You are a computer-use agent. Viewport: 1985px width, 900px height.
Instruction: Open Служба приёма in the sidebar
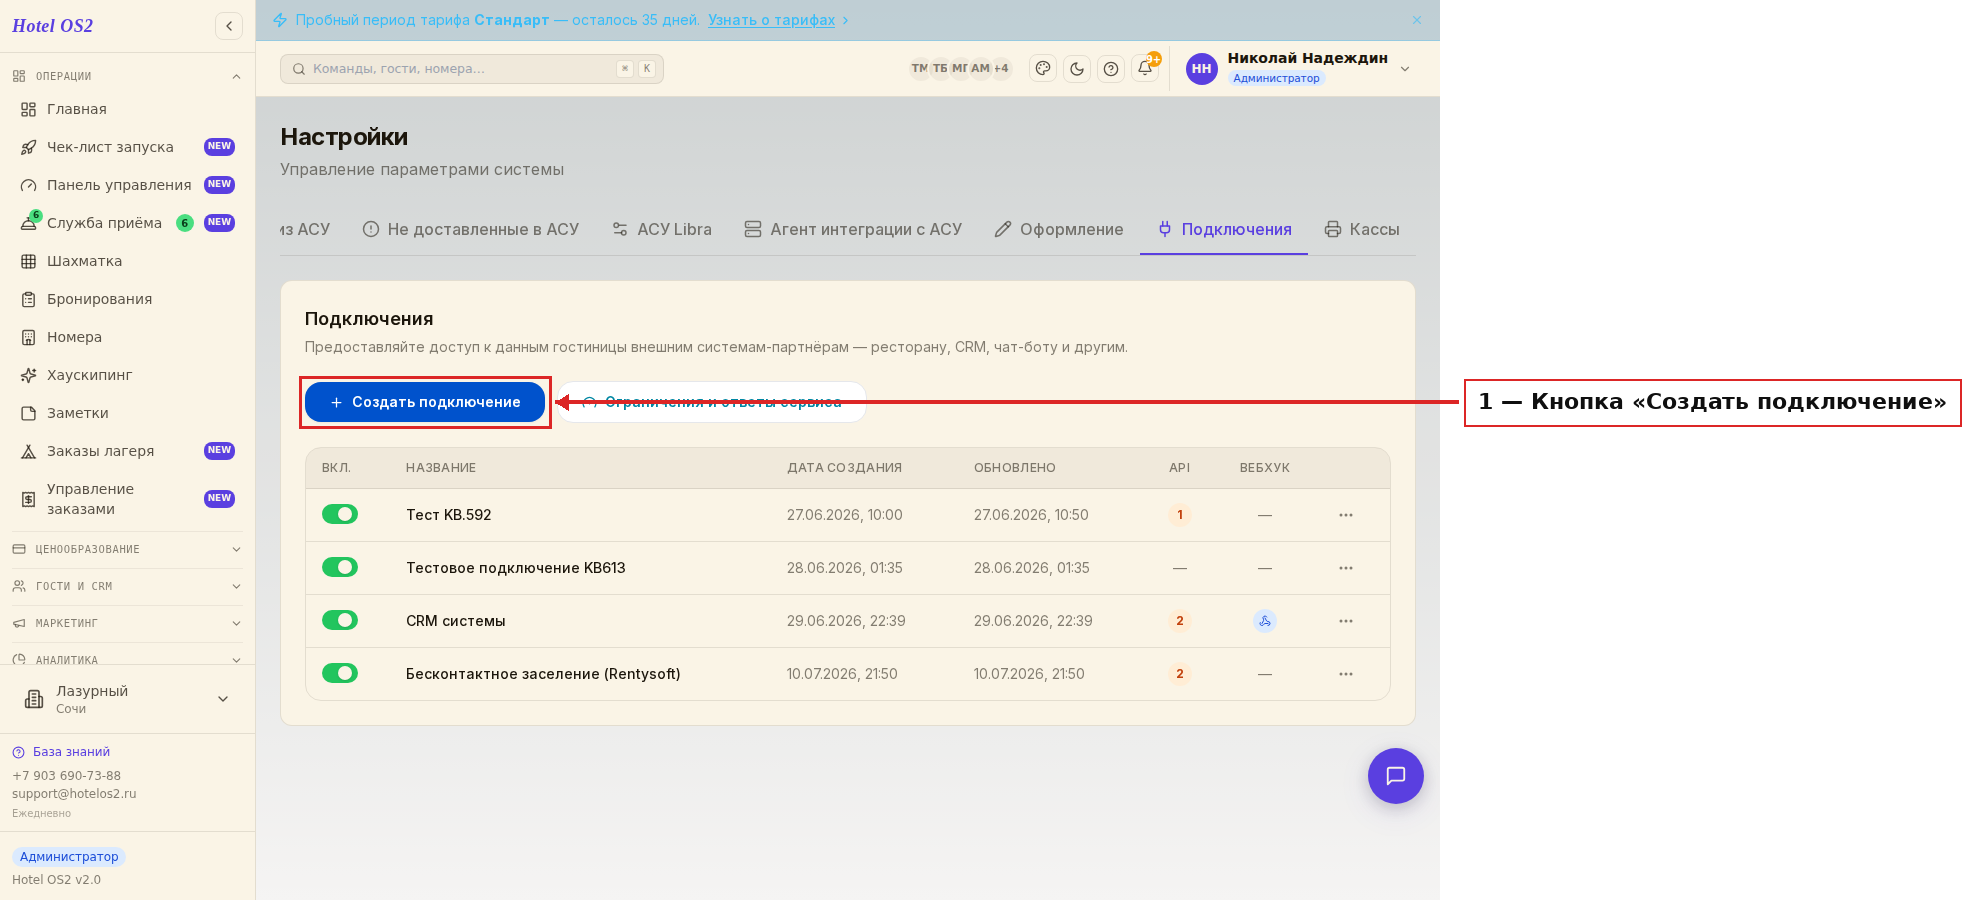click(x=127, y=223)
